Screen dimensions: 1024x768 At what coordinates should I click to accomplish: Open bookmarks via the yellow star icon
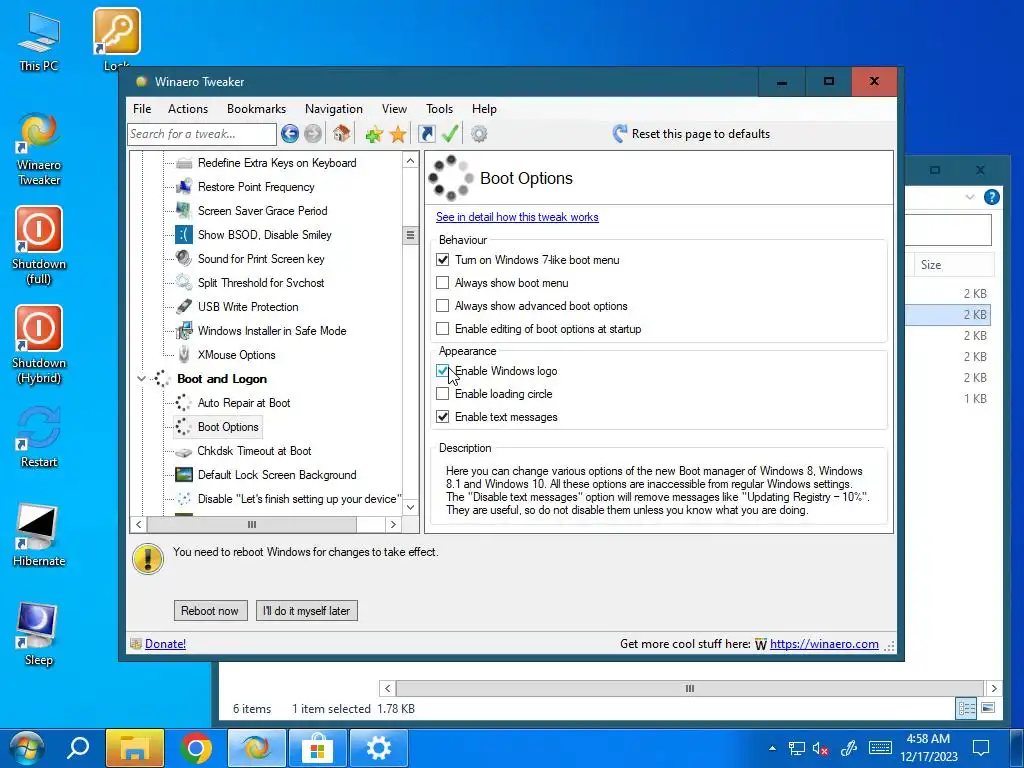pyautogui.click(x=398, y=135)
